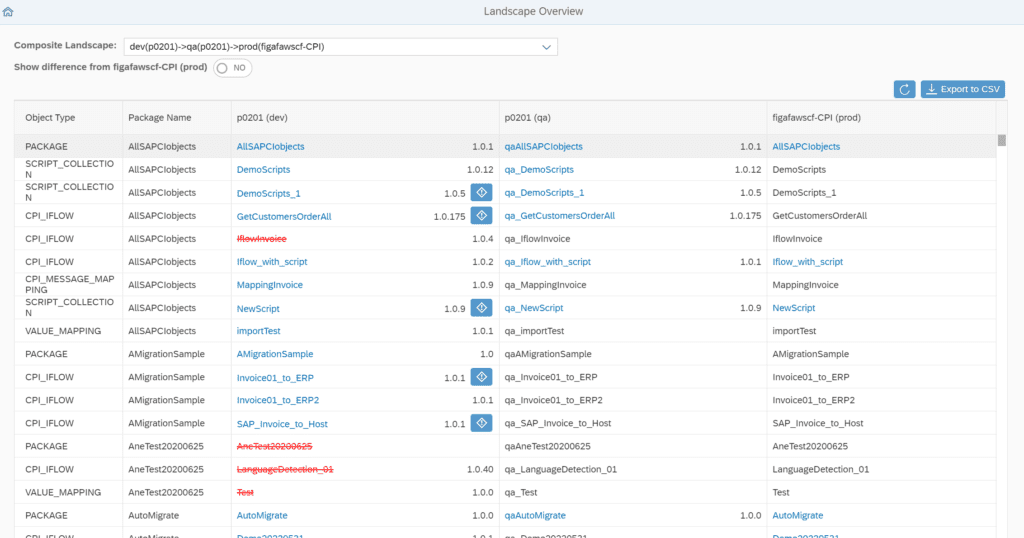Open MappingInvoice dev link
The width and height of the screenshot is (1024, 538).
tap(270, 285)
